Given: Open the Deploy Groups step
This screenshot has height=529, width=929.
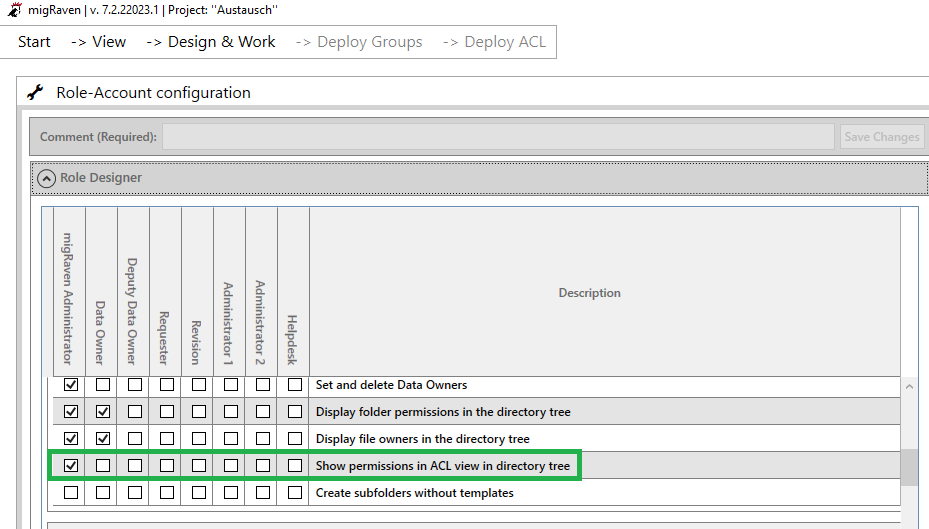Looking at the screenshot, I should [359, 42].
